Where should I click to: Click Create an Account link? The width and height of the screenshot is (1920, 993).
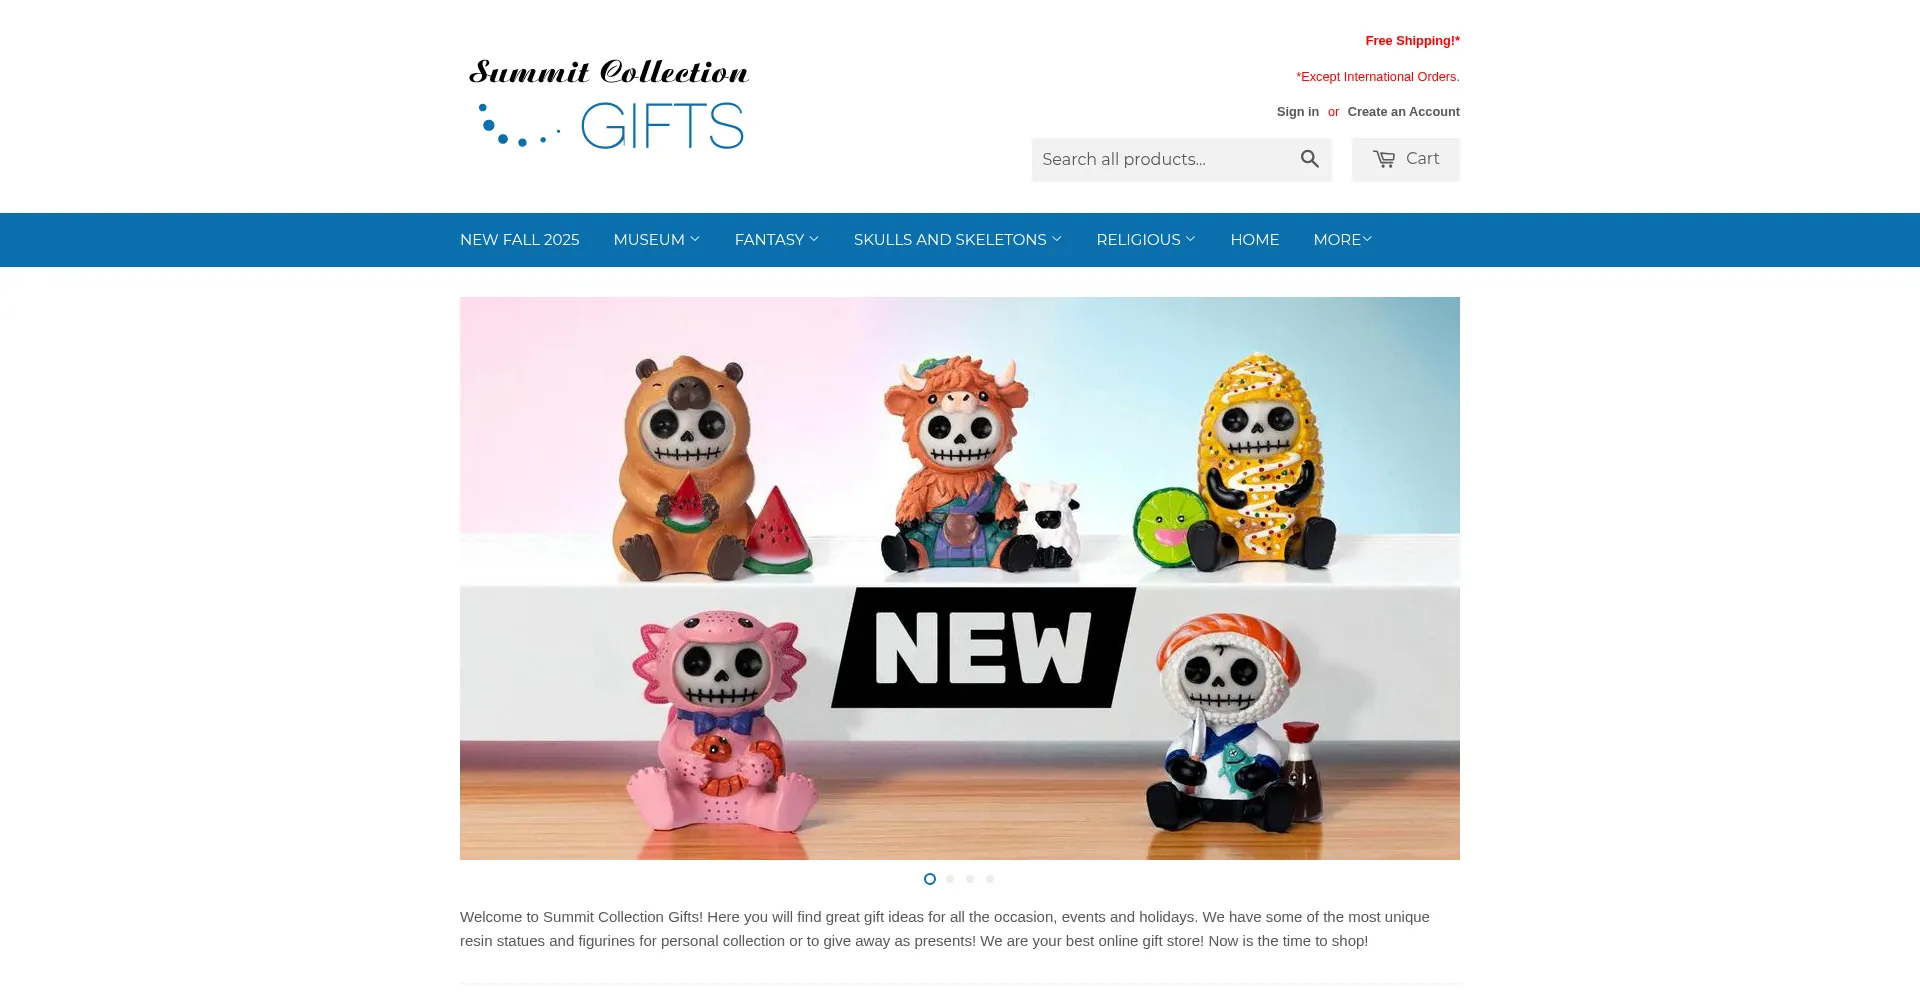coord(1404,112)
